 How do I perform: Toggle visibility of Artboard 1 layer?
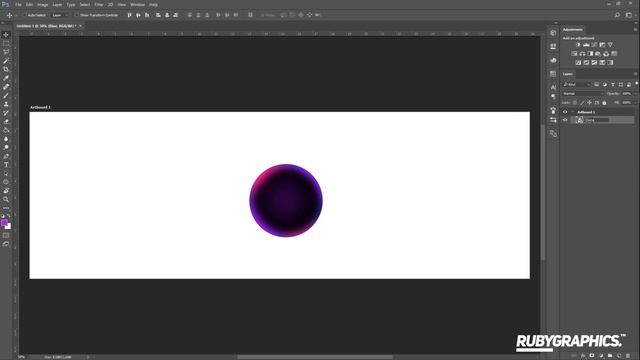click(x=565, y=112)
